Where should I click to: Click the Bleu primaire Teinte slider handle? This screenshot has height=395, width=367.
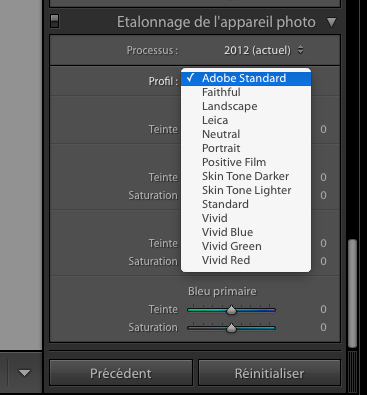(231, 310)
